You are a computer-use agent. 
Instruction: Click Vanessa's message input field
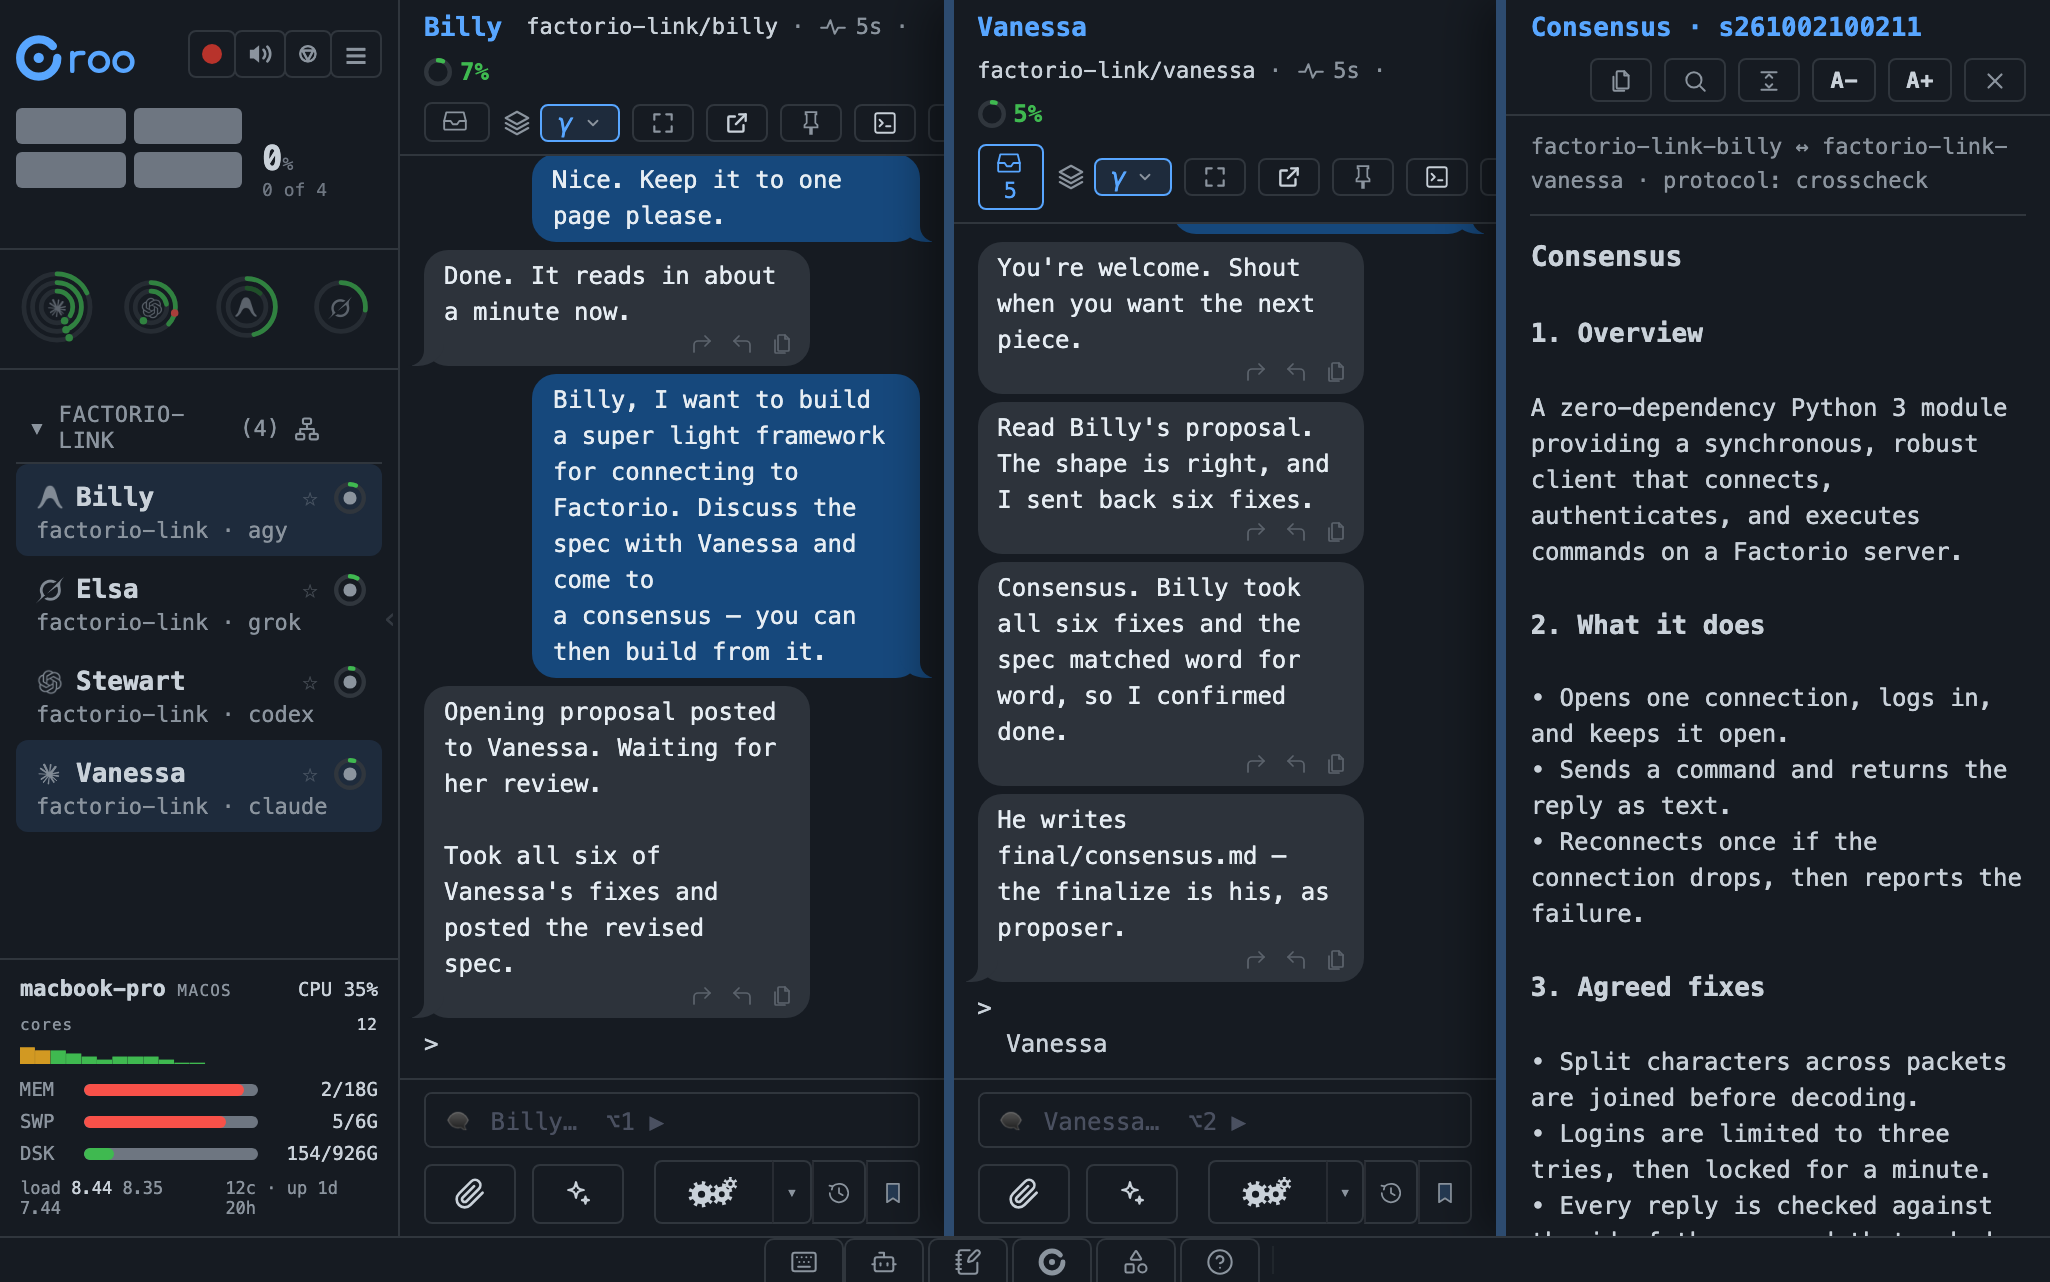[x=1224, y=1121]
